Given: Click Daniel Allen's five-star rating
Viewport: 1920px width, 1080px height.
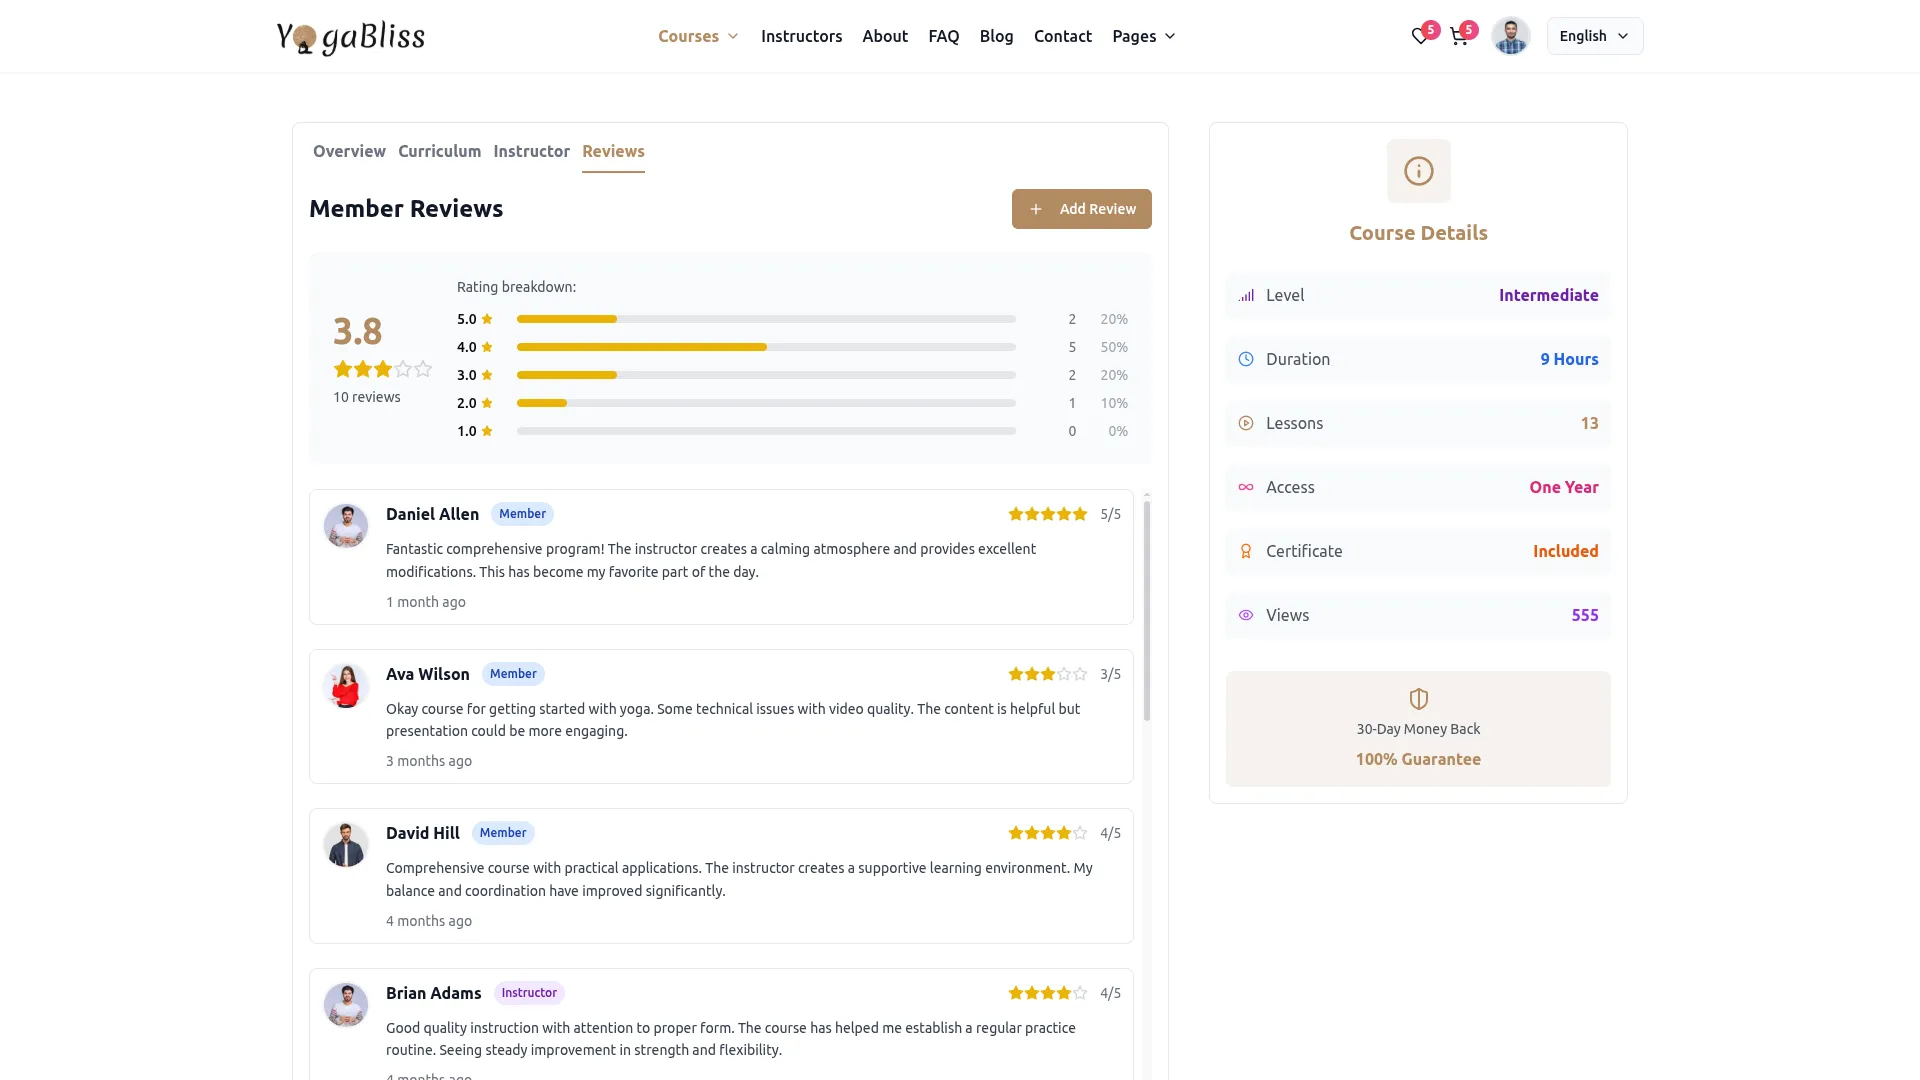Looking at the screenshot, I should click(1047, 514).
